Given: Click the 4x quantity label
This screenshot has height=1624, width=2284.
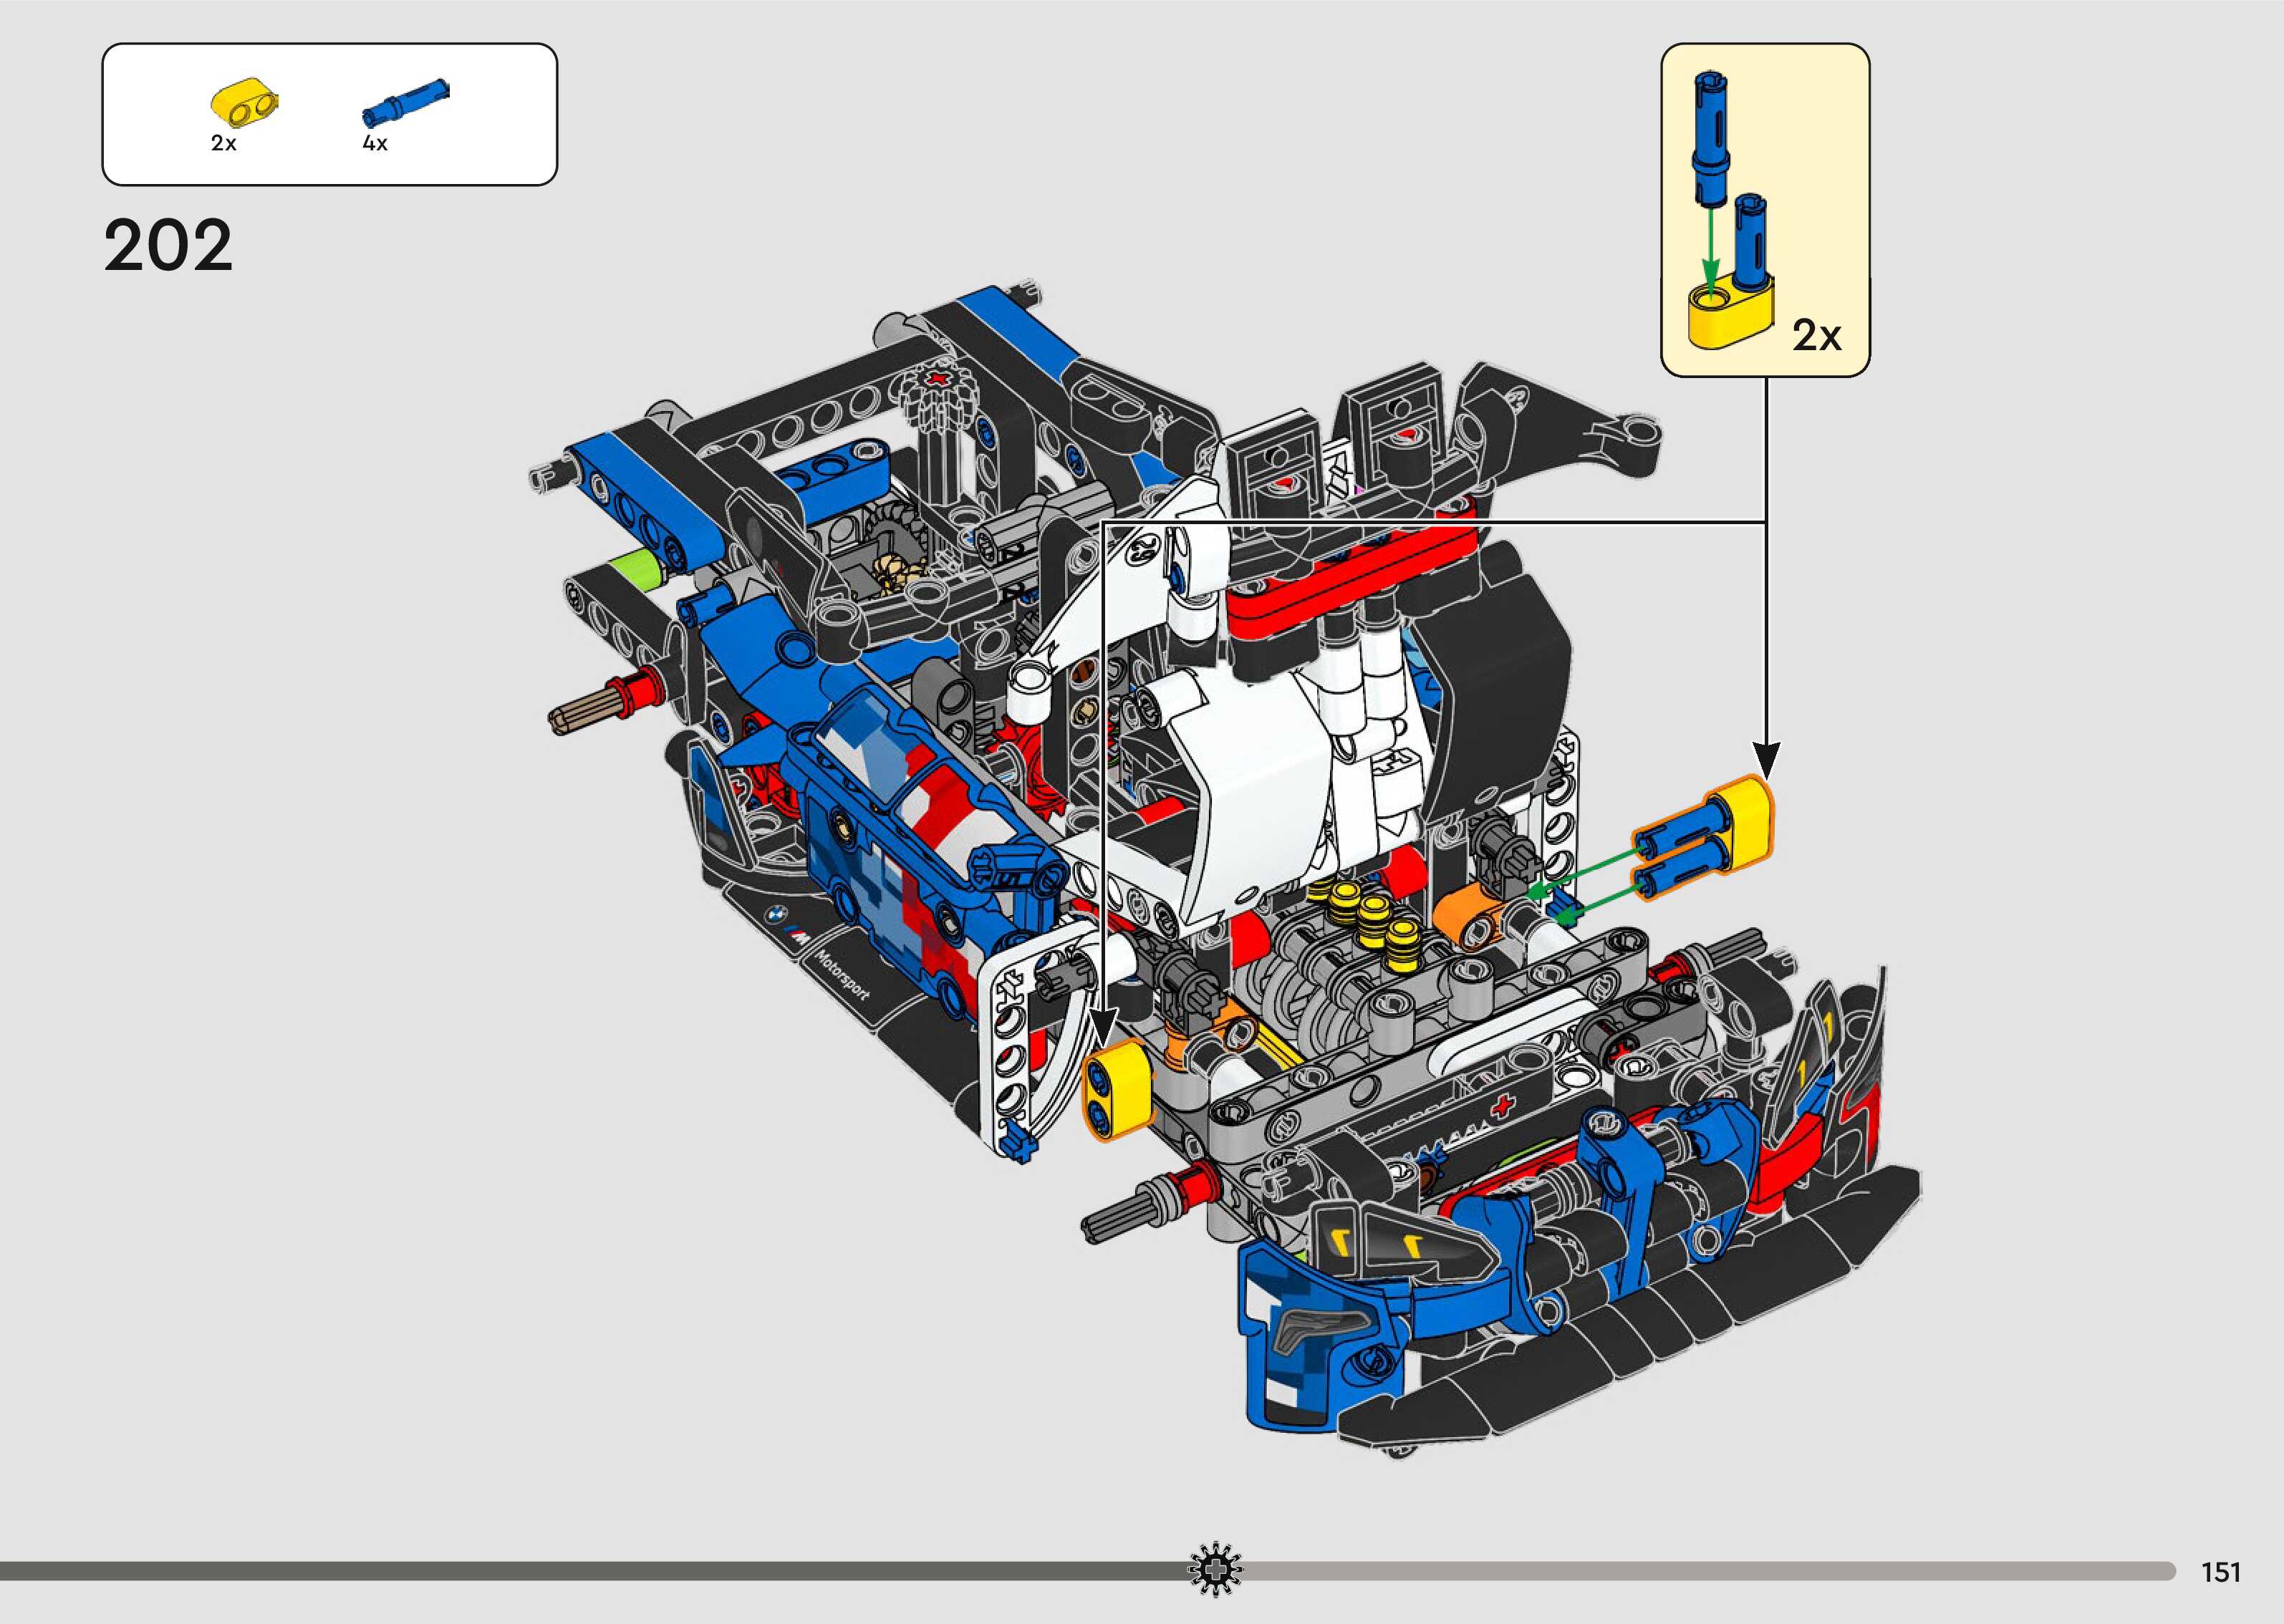Looking at the screenshot, I should click(x=375, y=143).
